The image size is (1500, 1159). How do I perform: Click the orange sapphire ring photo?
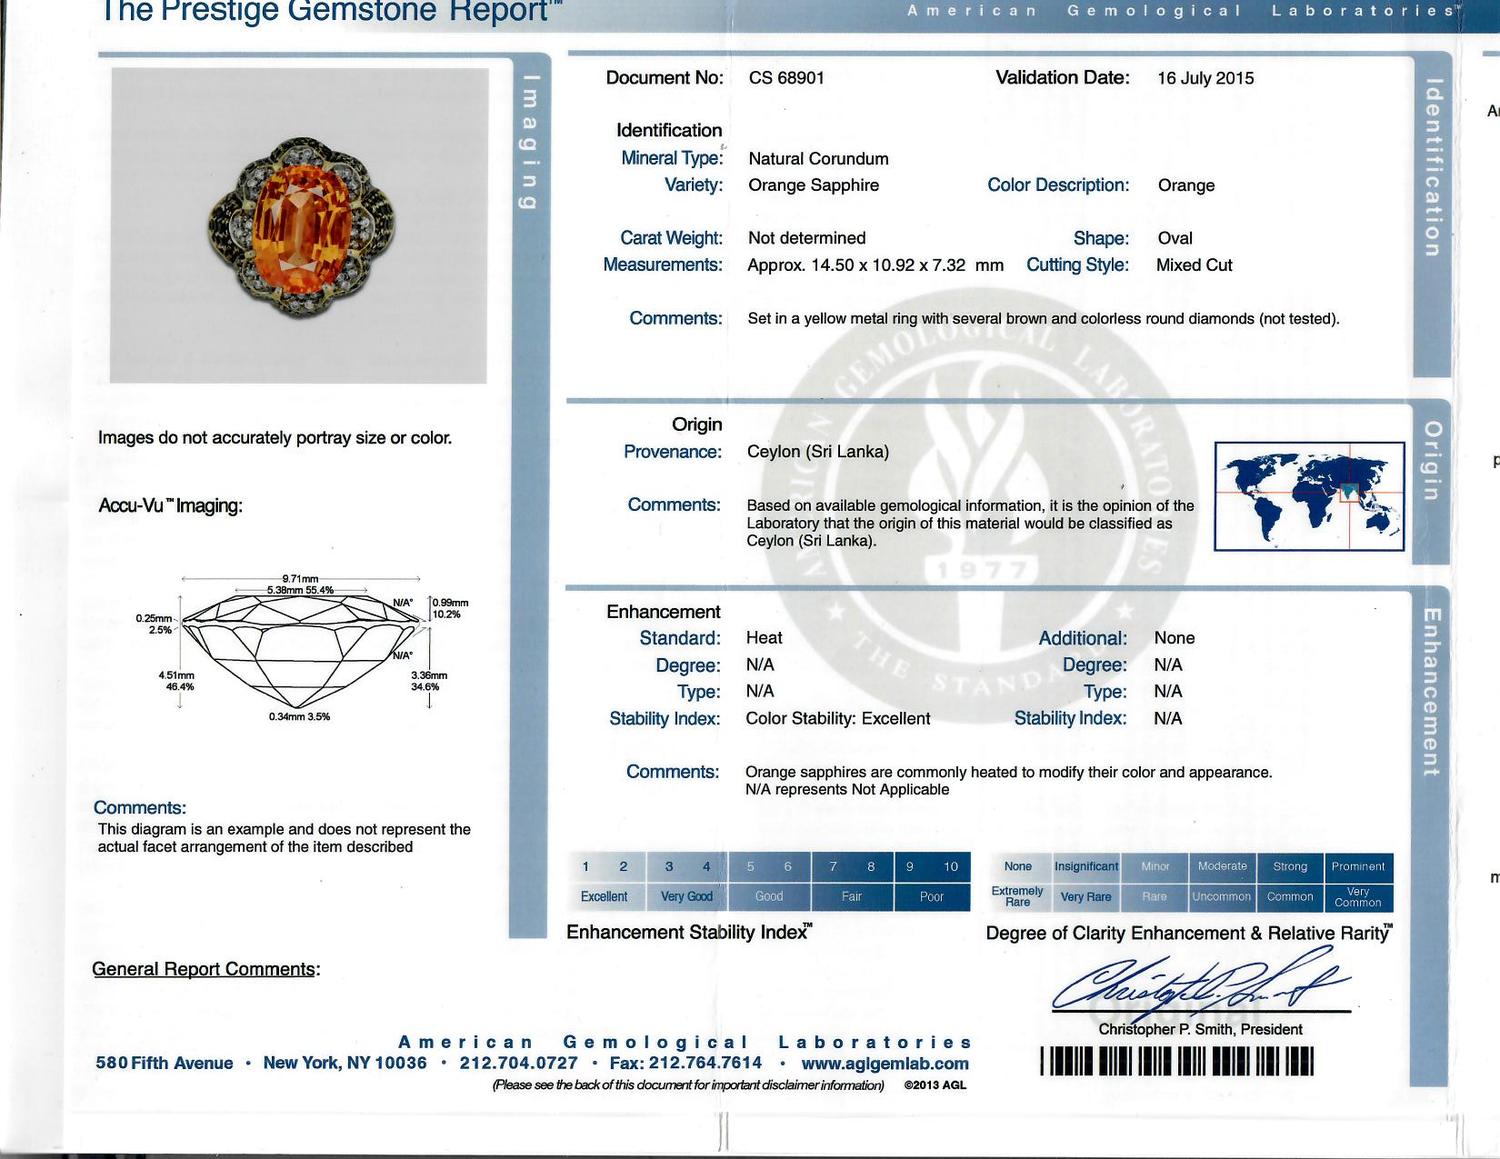pyautogui.click(x=298, y=225)
